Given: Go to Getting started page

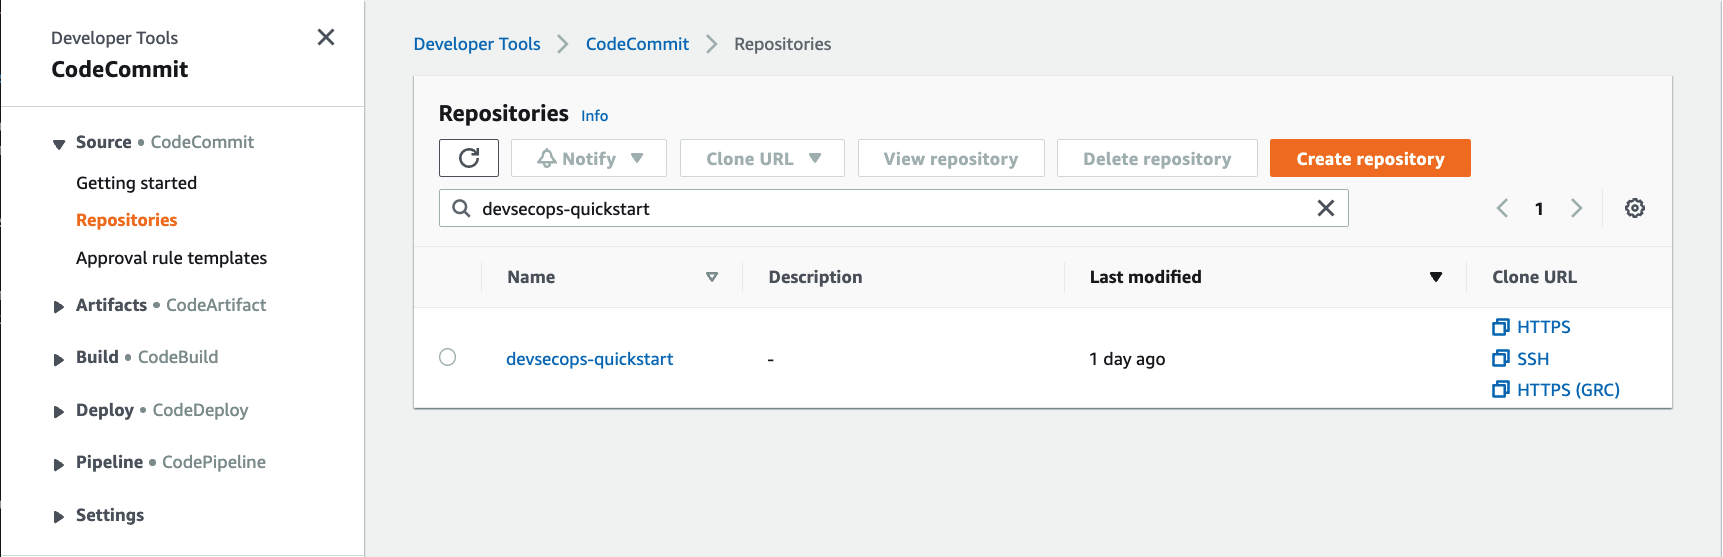Looking at the screenshot, I should click(x=136, y=183).
